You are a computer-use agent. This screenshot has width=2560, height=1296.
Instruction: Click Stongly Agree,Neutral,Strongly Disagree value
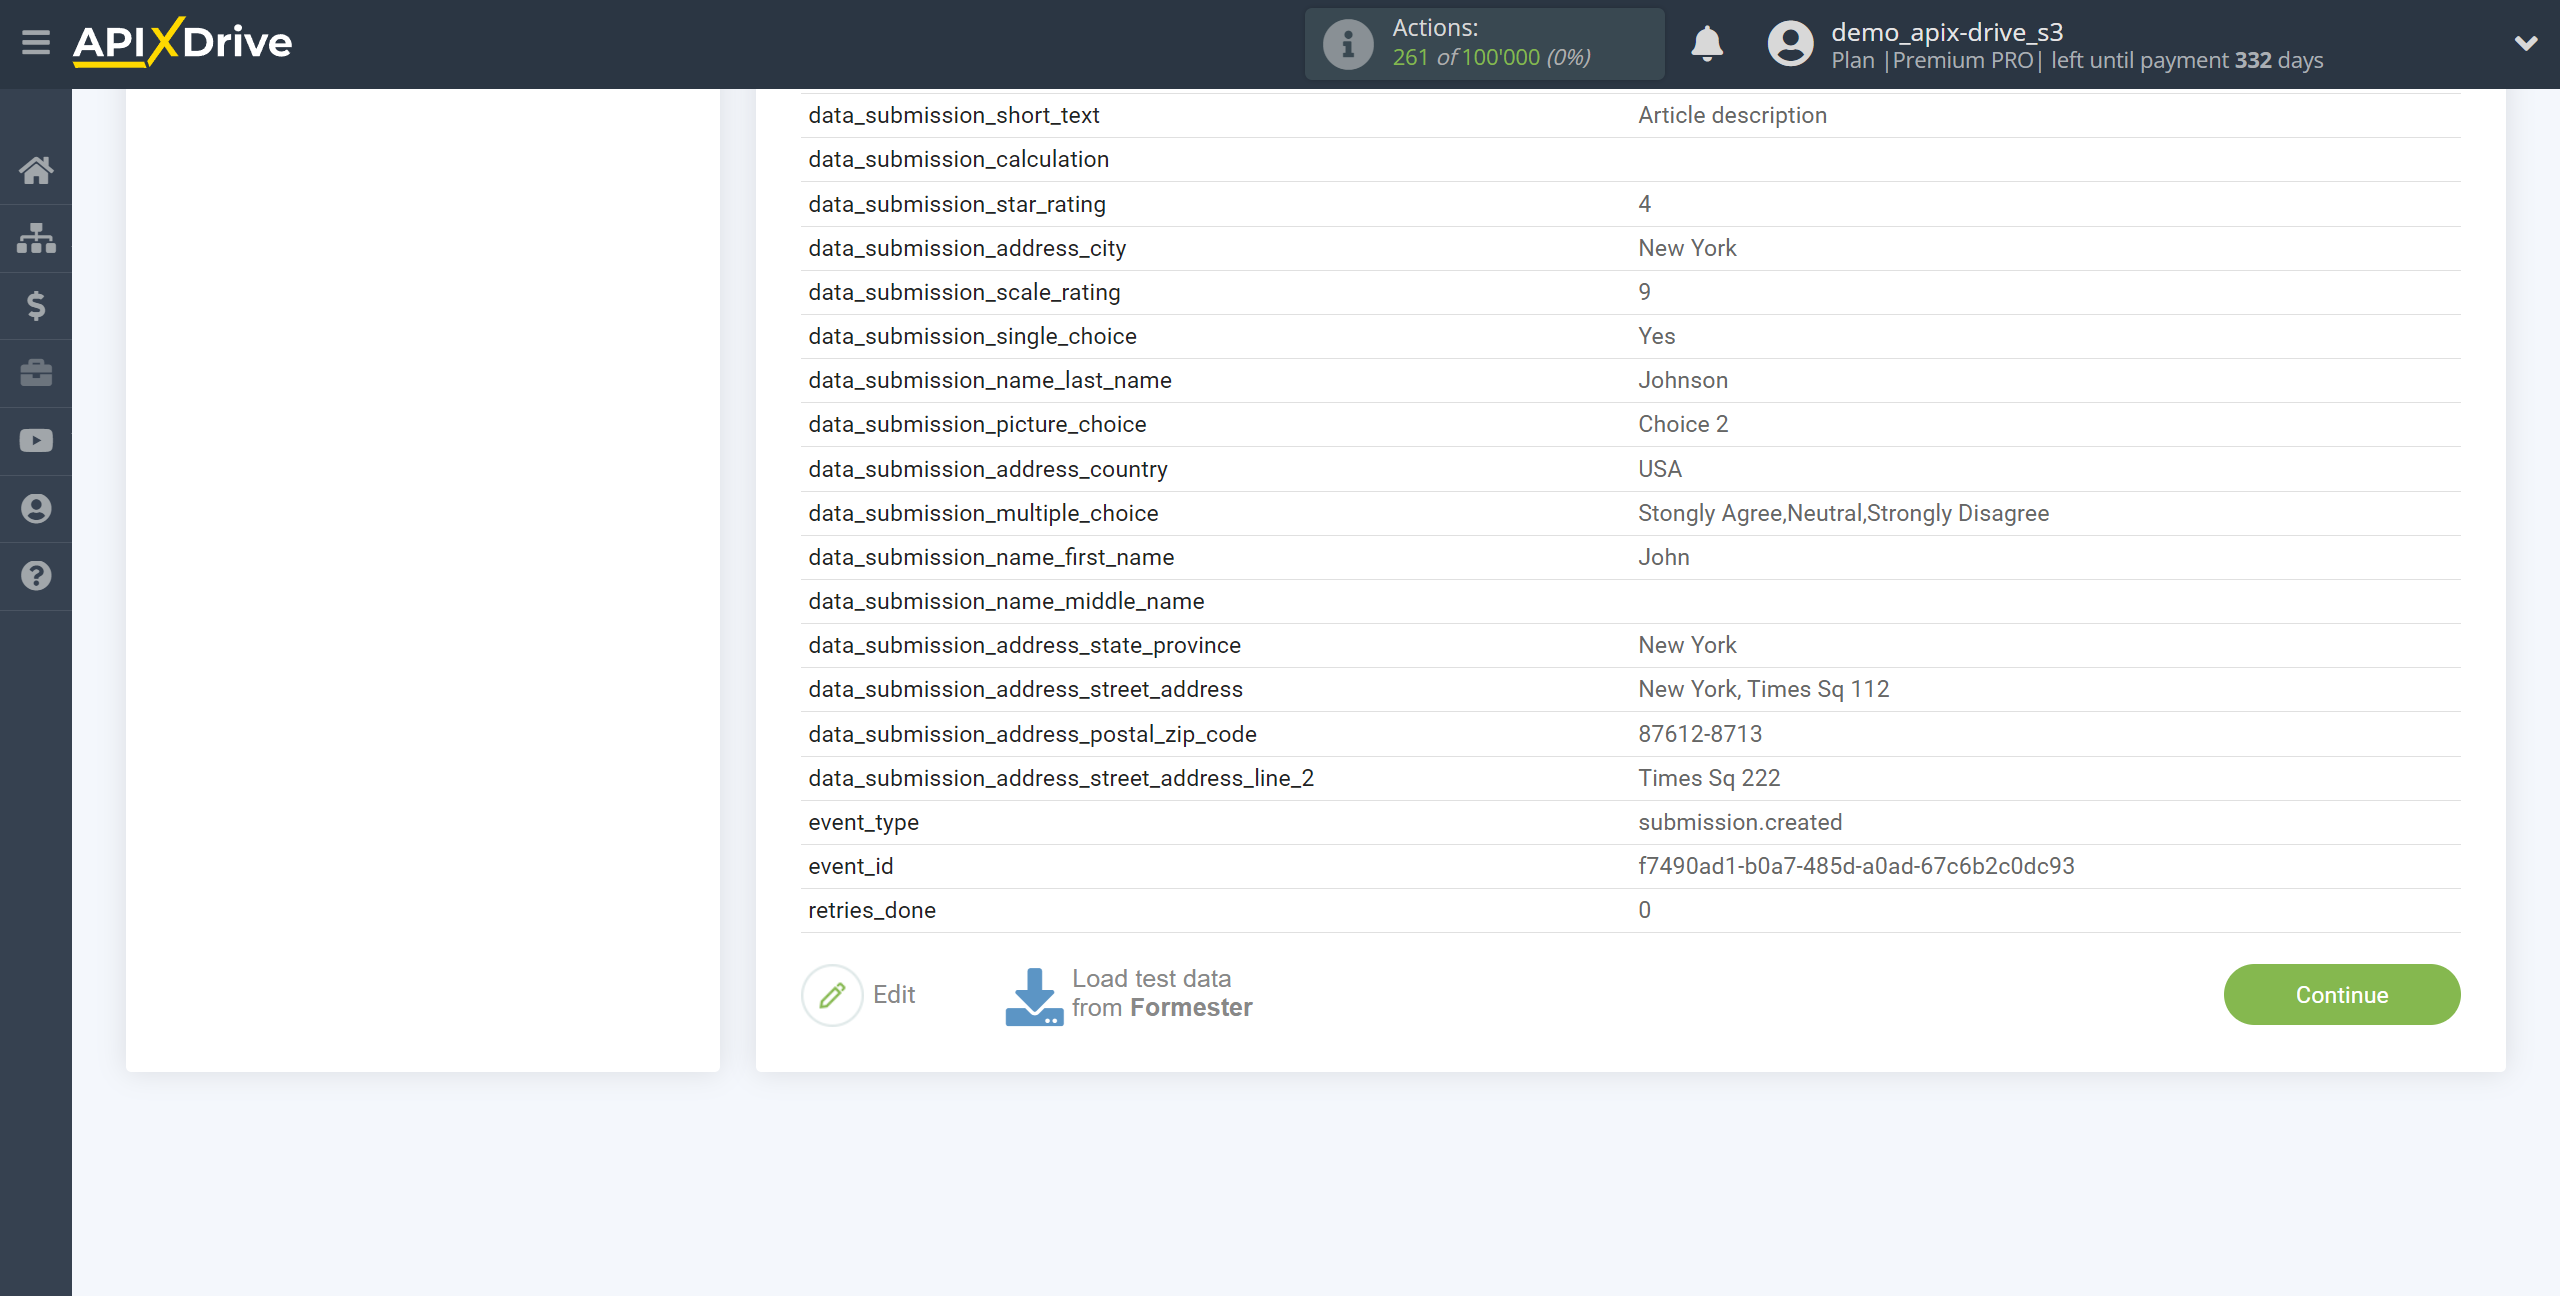1843,513
